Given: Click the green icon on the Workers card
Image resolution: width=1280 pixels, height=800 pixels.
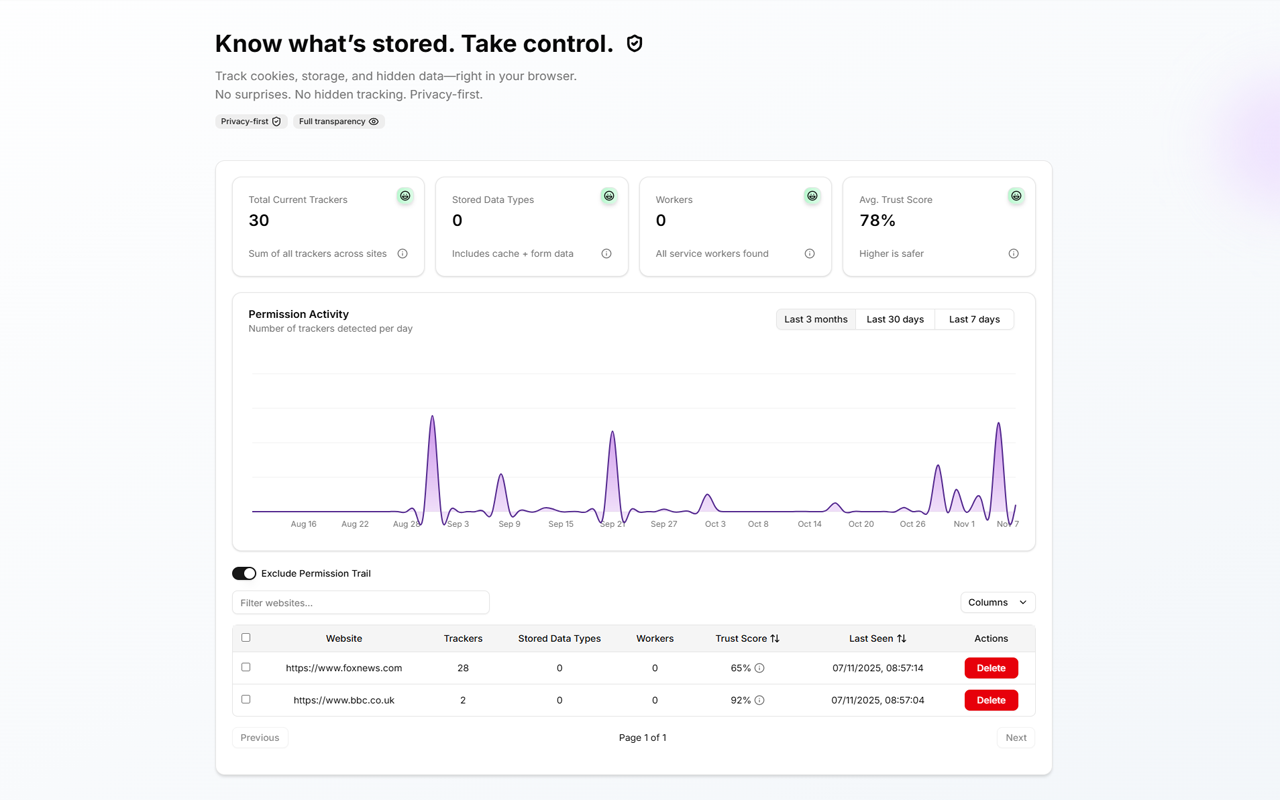Looking at the screenshot, I should click(812, 196).
